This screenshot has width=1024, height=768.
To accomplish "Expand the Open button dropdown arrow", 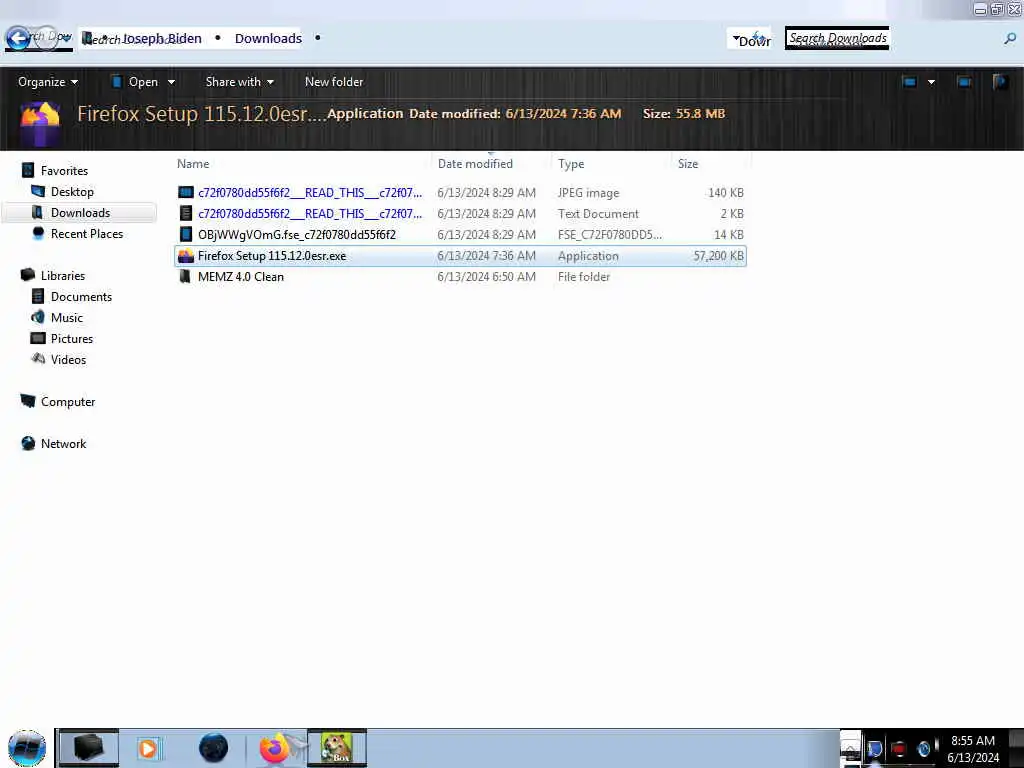I will click(171, 82).
